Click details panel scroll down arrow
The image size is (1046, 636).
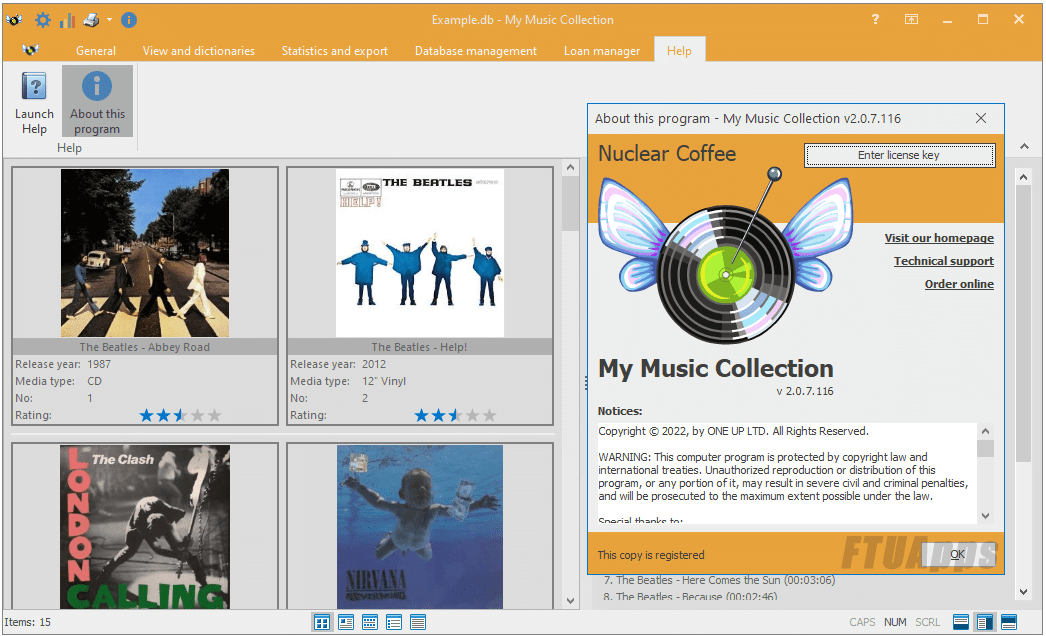1024,592
